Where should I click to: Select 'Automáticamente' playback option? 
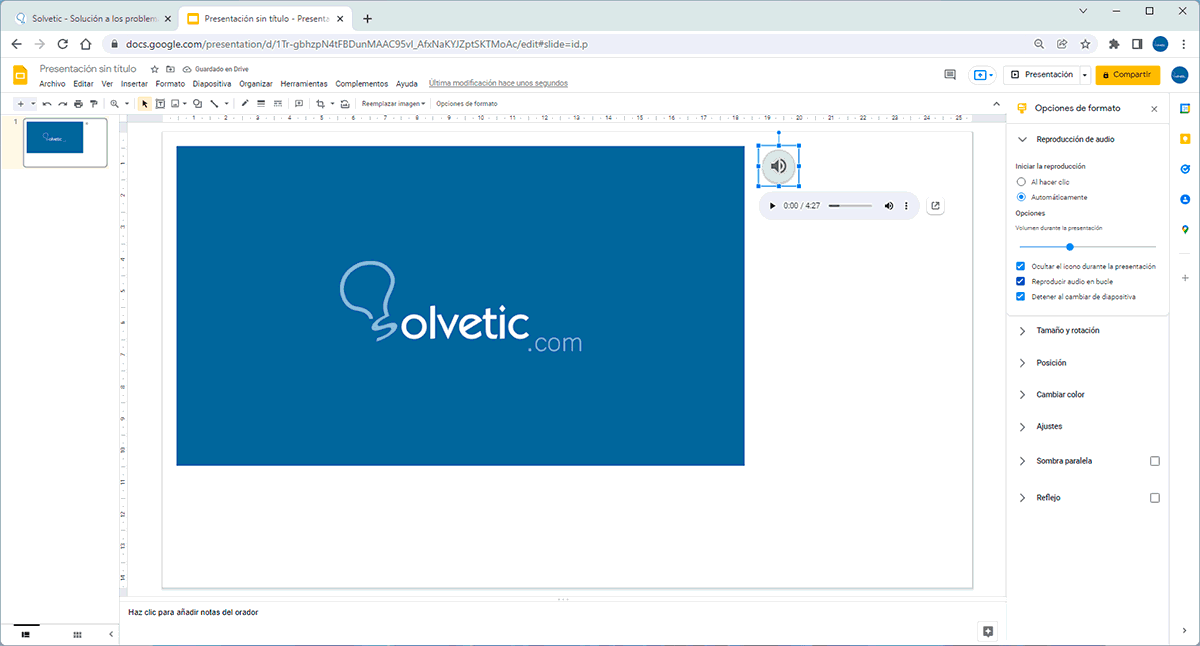pyautogui.click(x=1021, y=197)
